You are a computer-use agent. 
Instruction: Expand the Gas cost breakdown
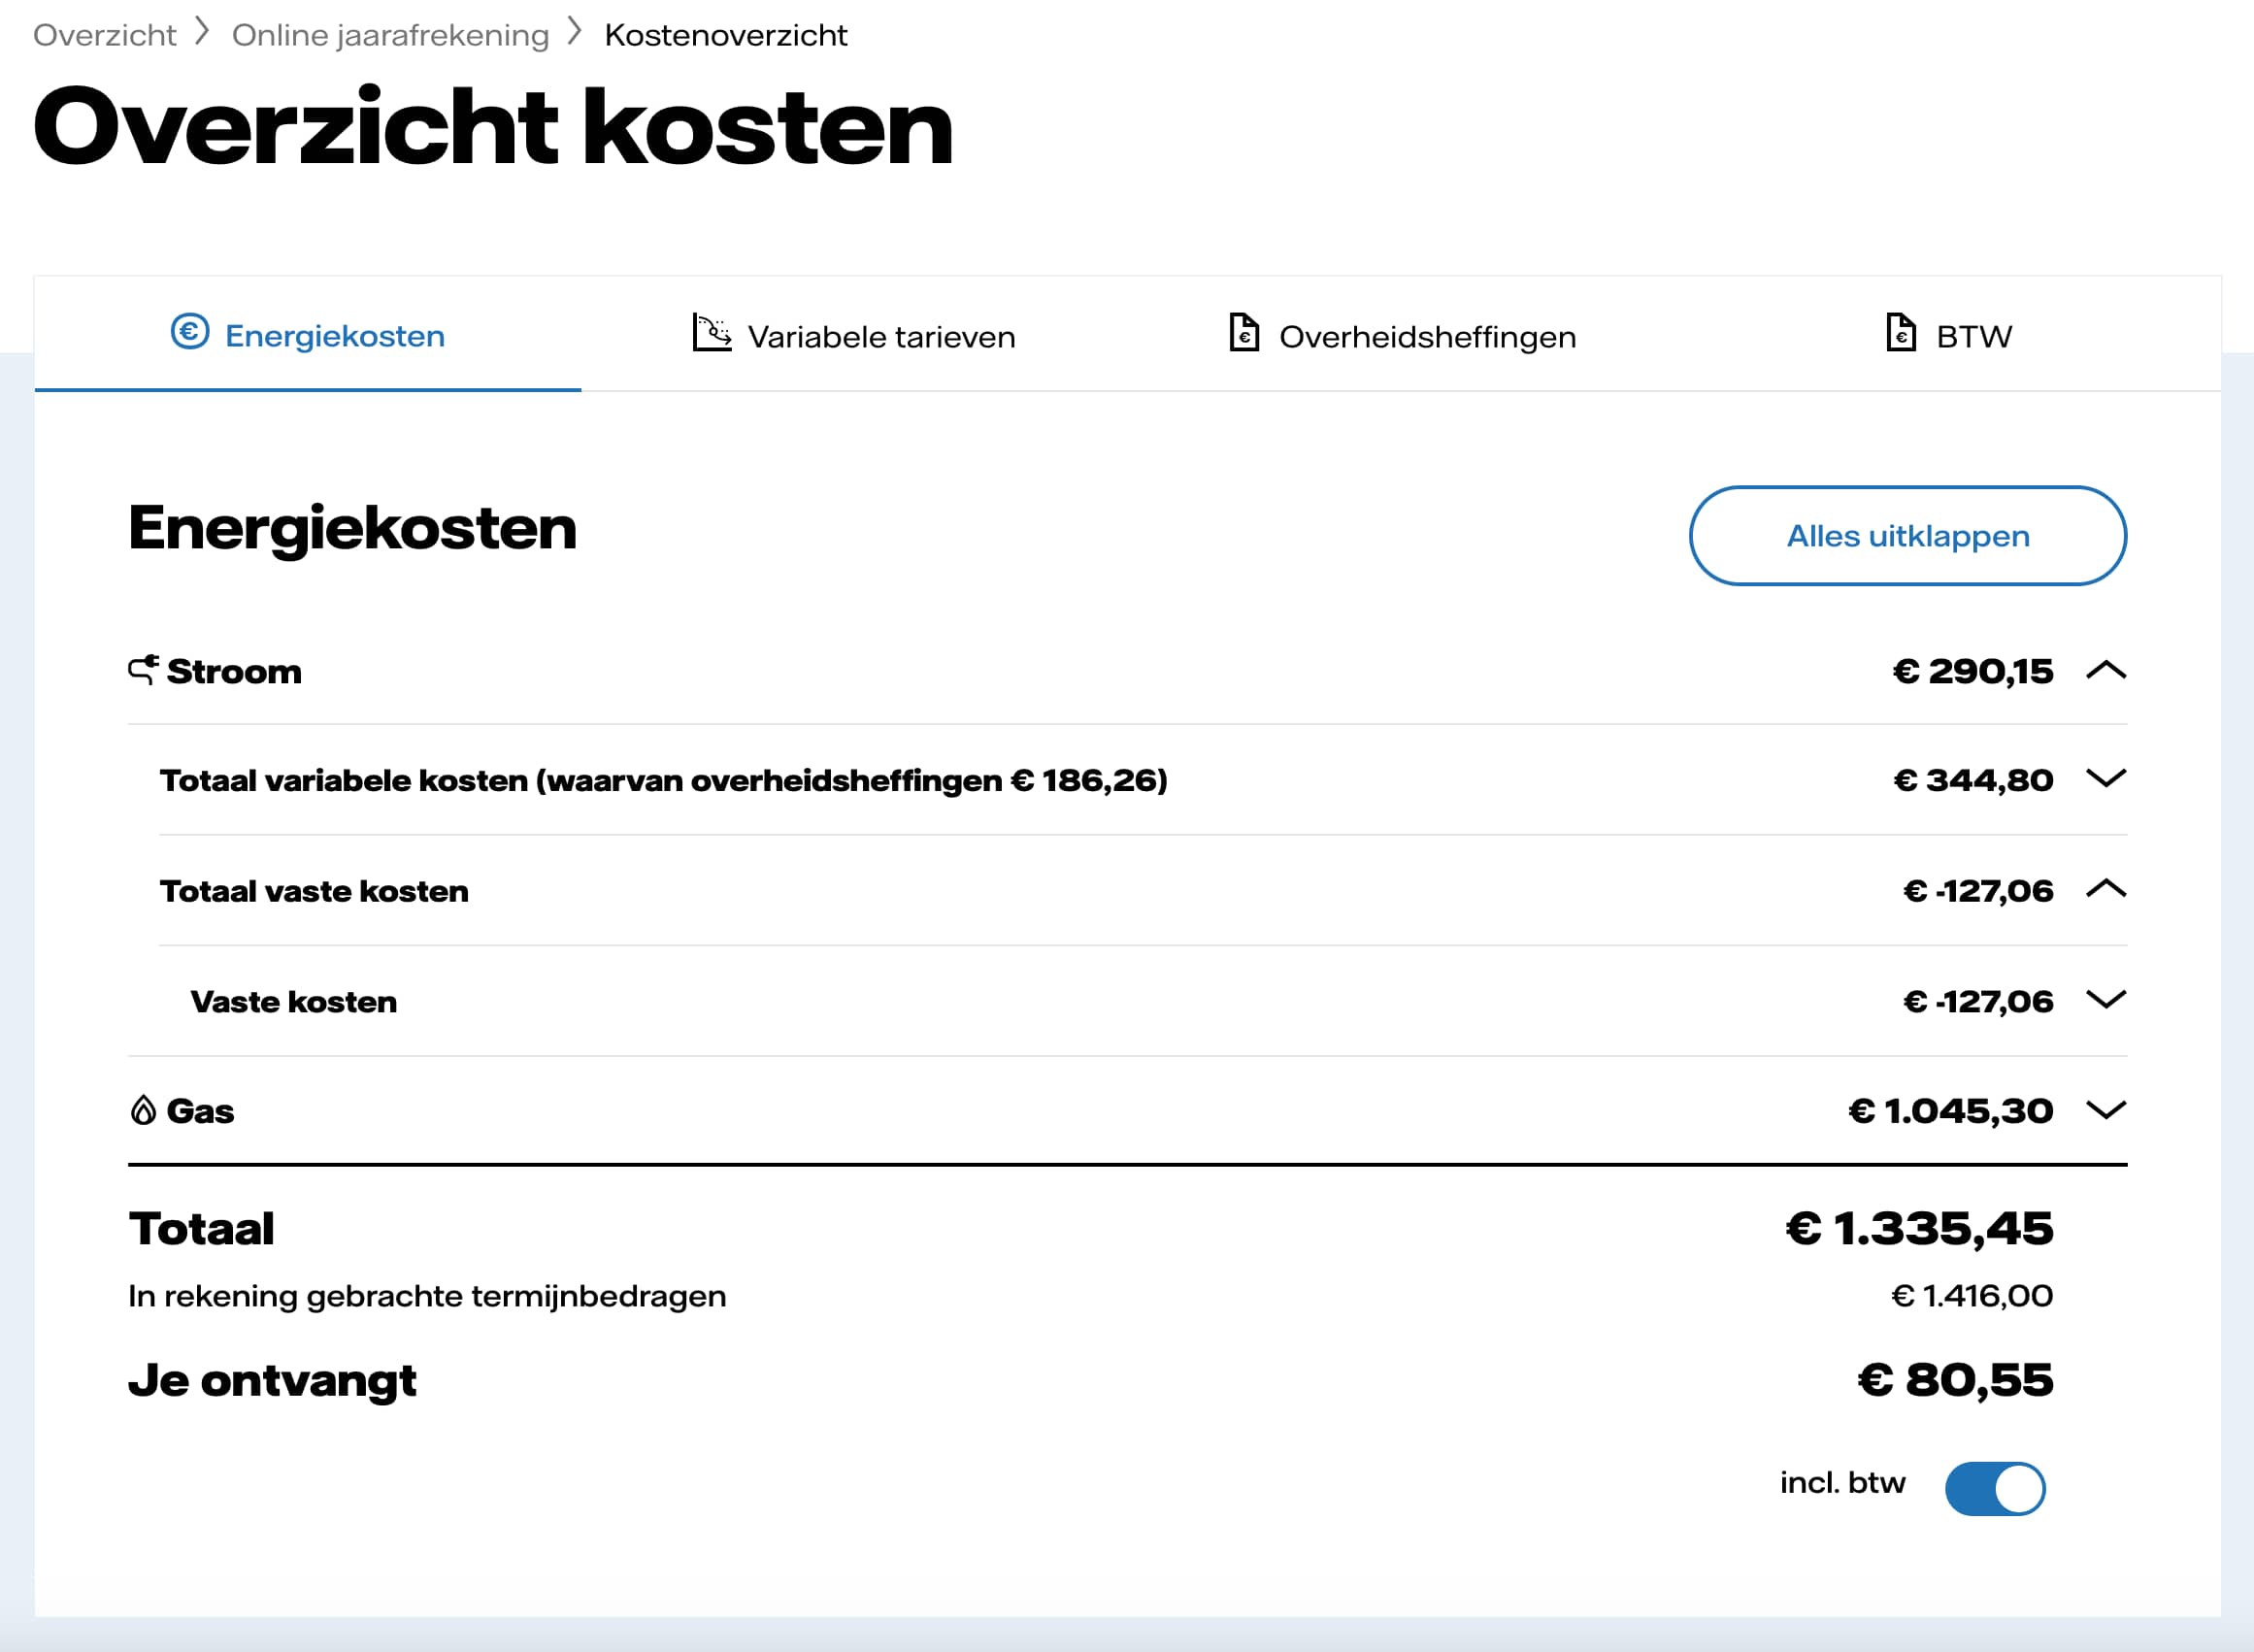(2107, 1109)
